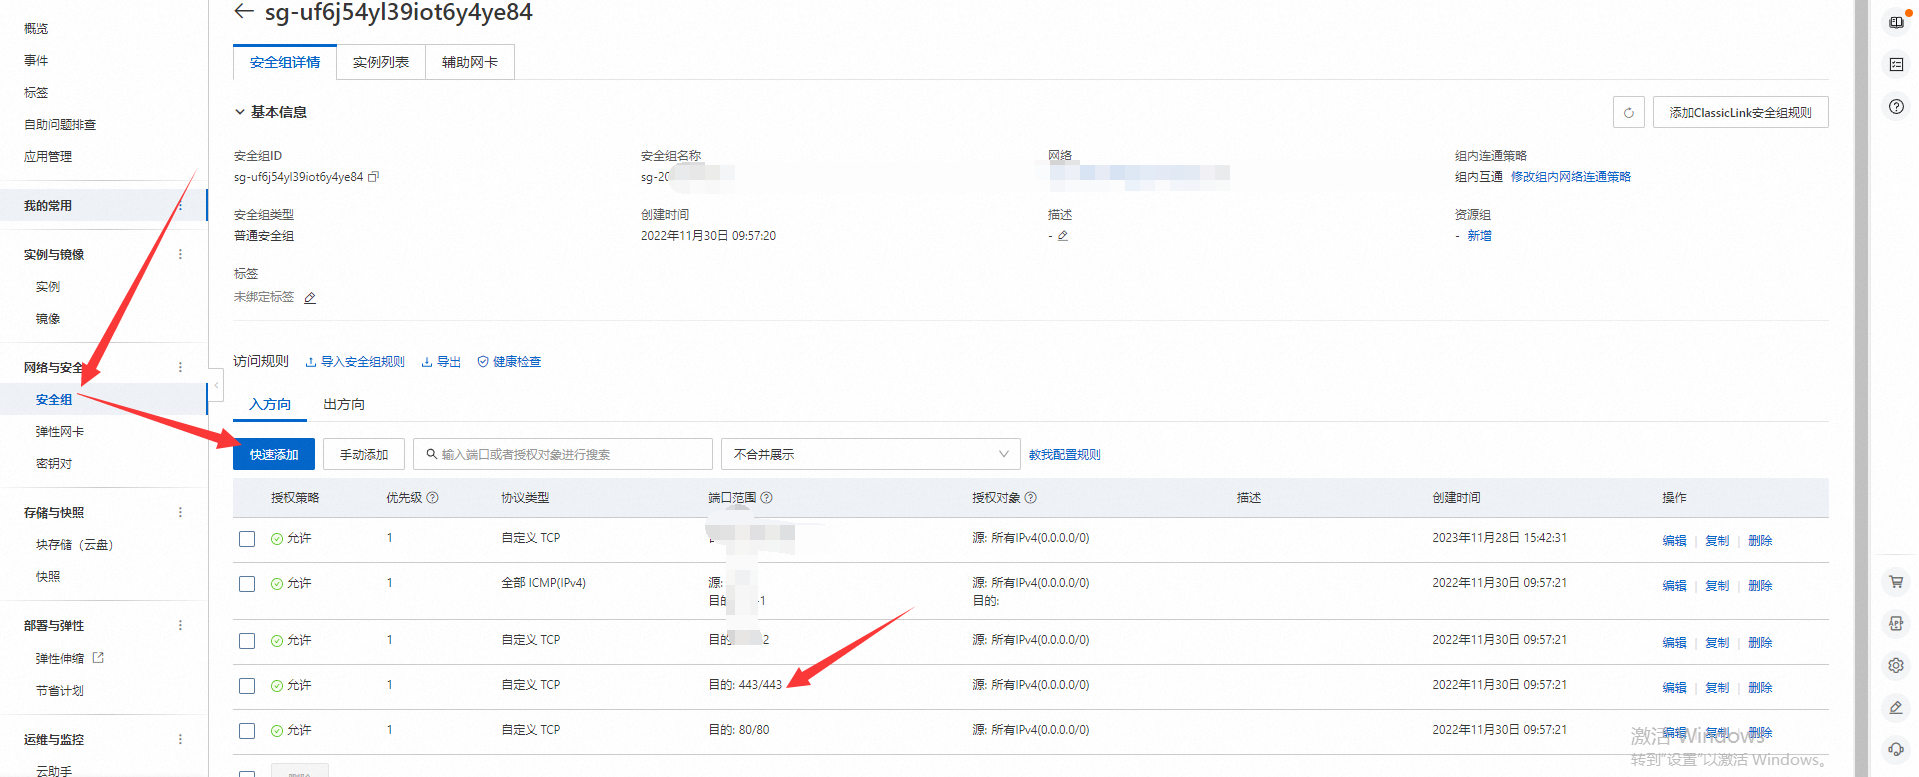This screenshot has height=777, width=1919.
Task: Click the question mark help icon in right sidebar
Action: (1895, 107)
